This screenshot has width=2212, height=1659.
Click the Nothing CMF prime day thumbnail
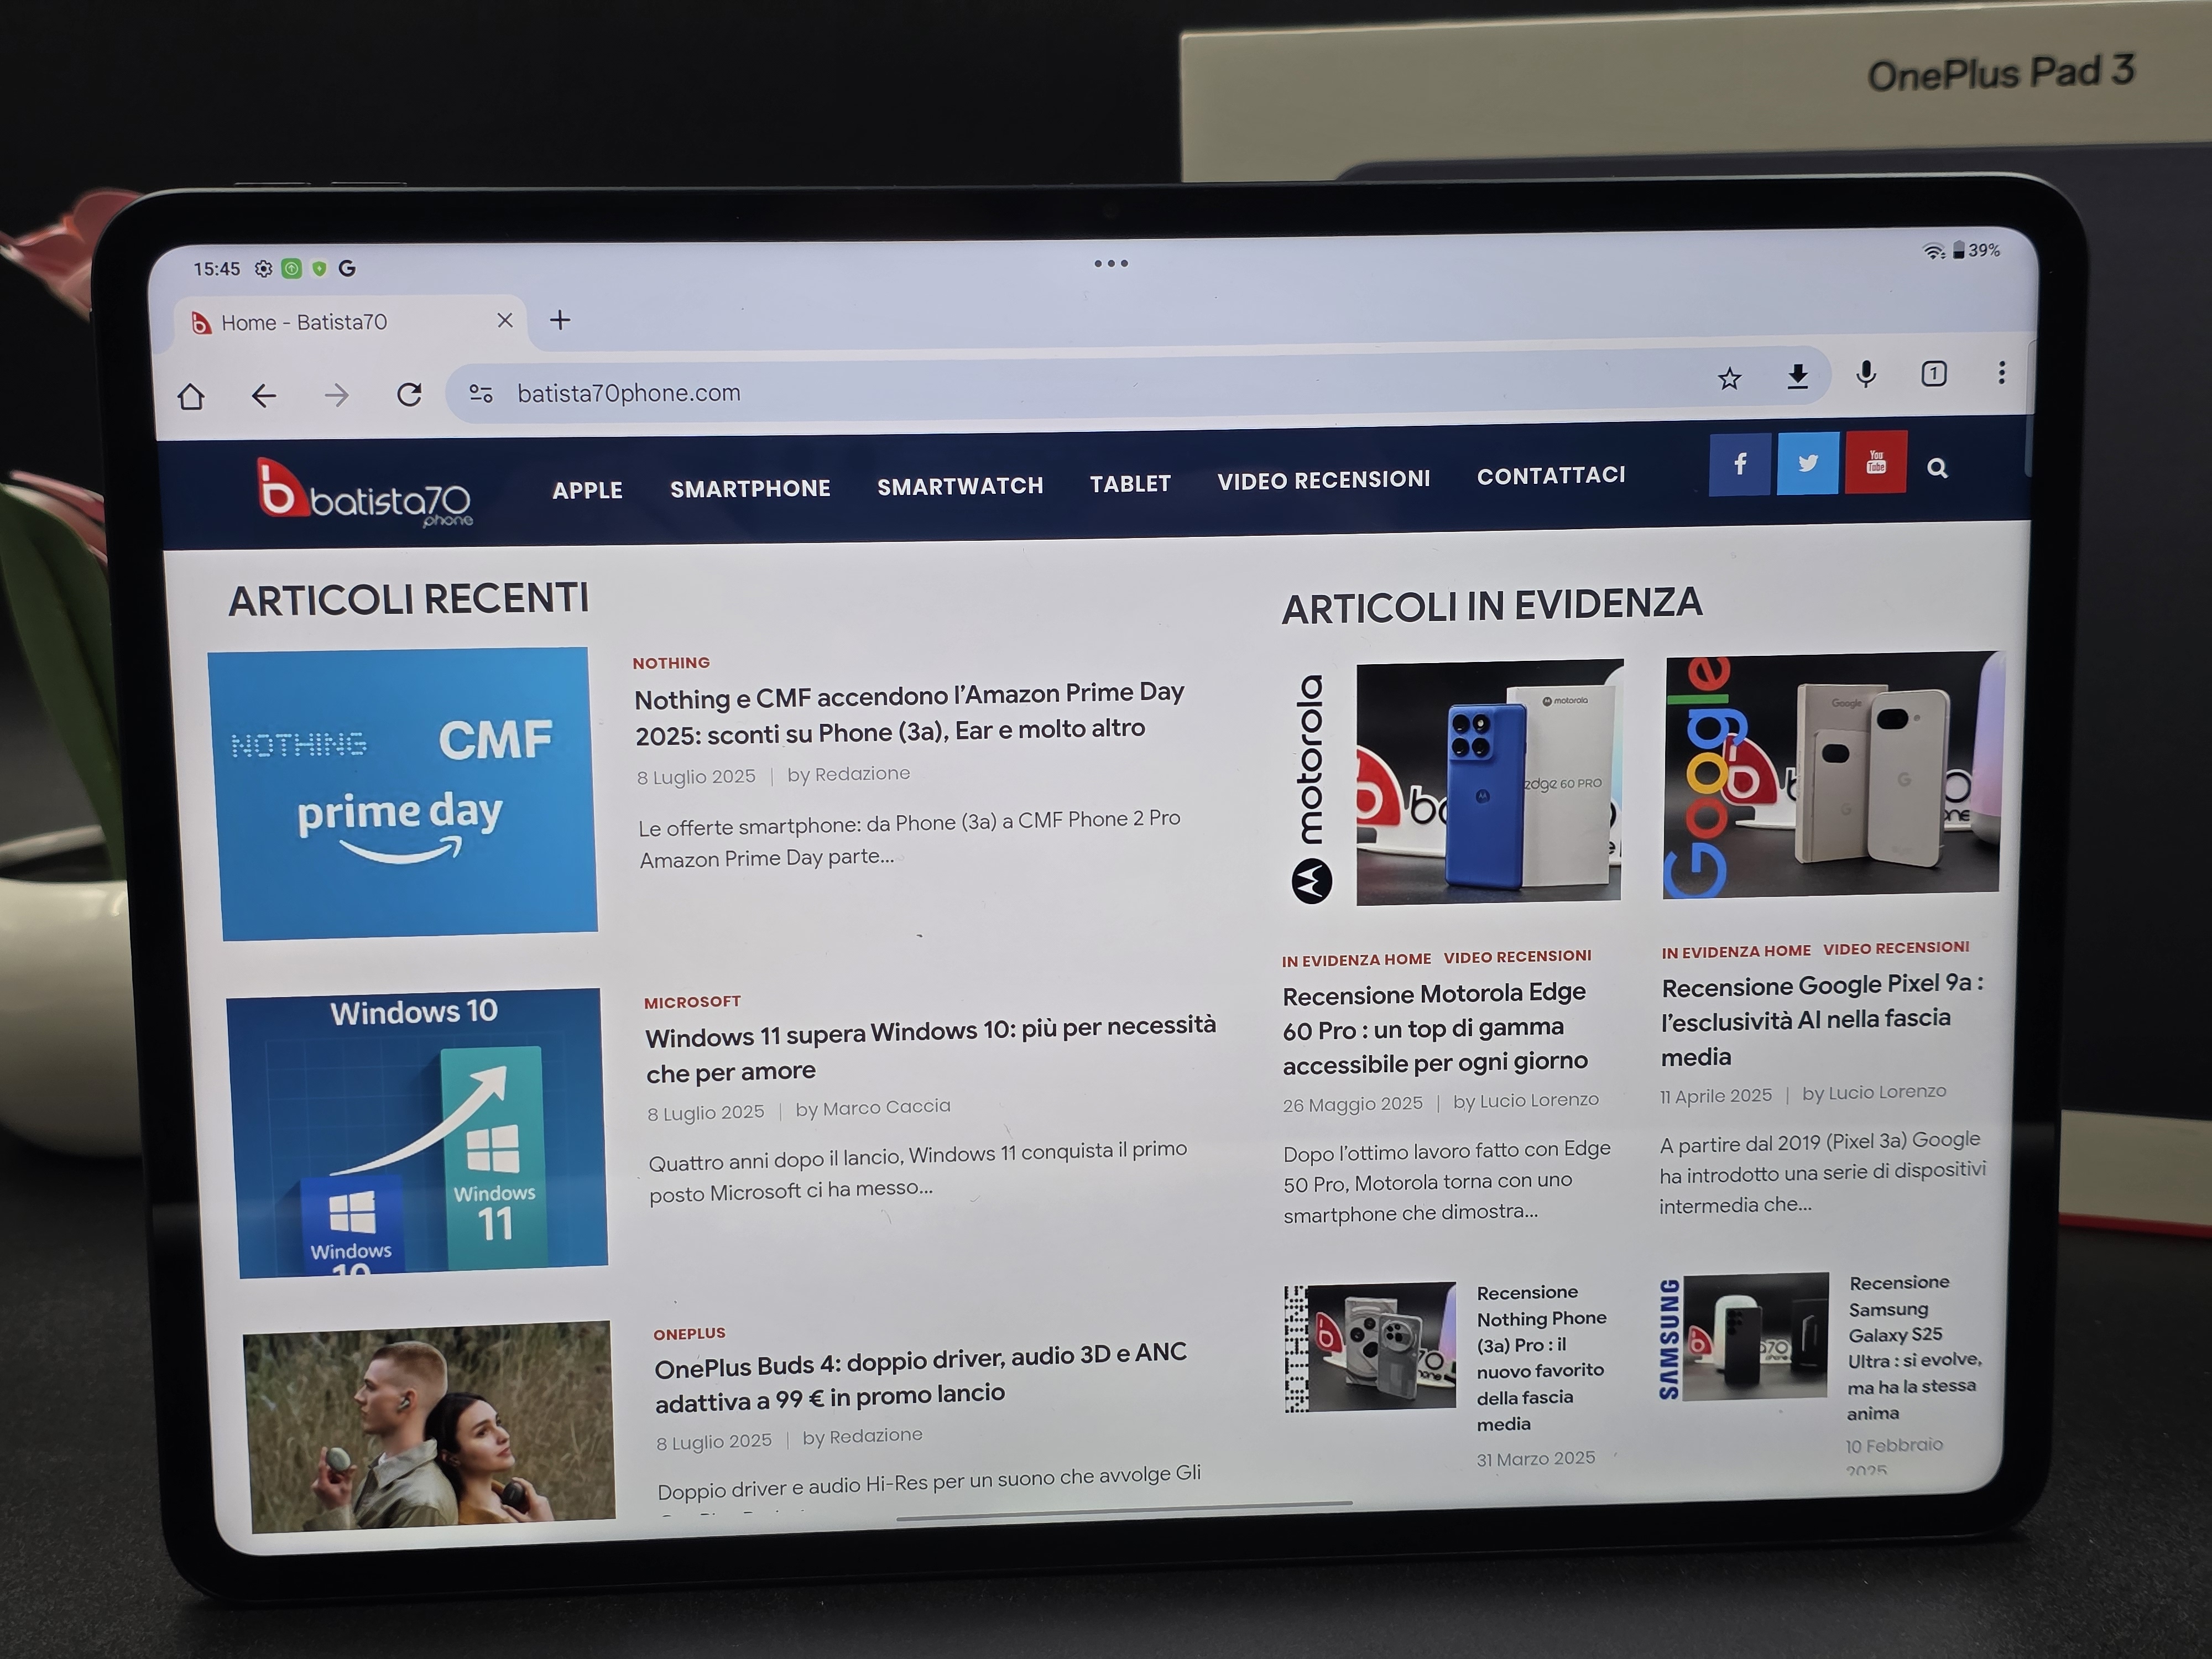pos(403,793)
